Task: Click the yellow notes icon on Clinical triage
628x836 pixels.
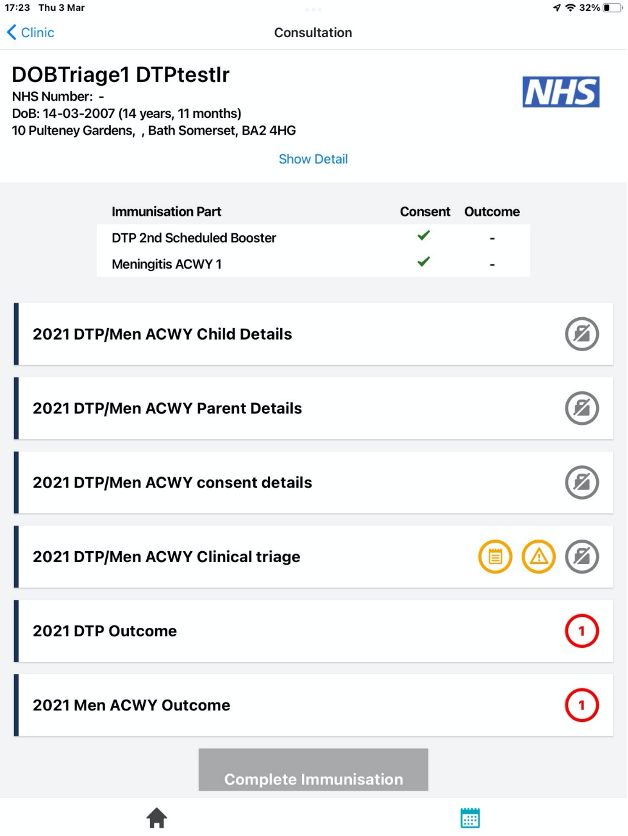Action: coord(495,556)
